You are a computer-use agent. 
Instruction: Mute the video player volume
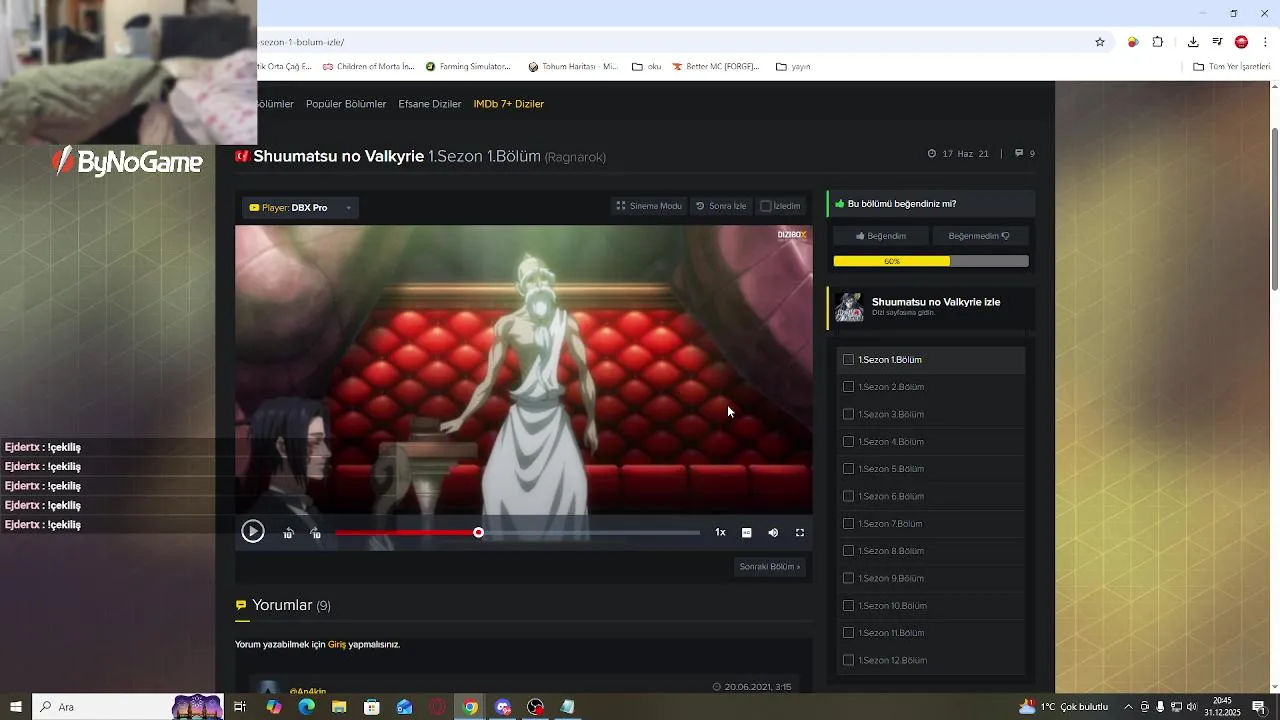(773, 533)
